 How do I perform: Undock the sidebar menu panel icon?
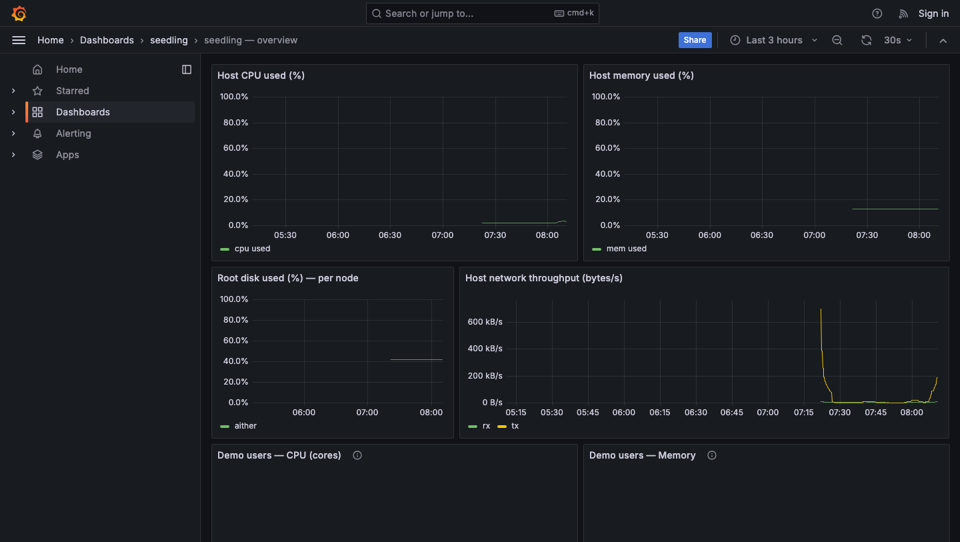(187, 69)
